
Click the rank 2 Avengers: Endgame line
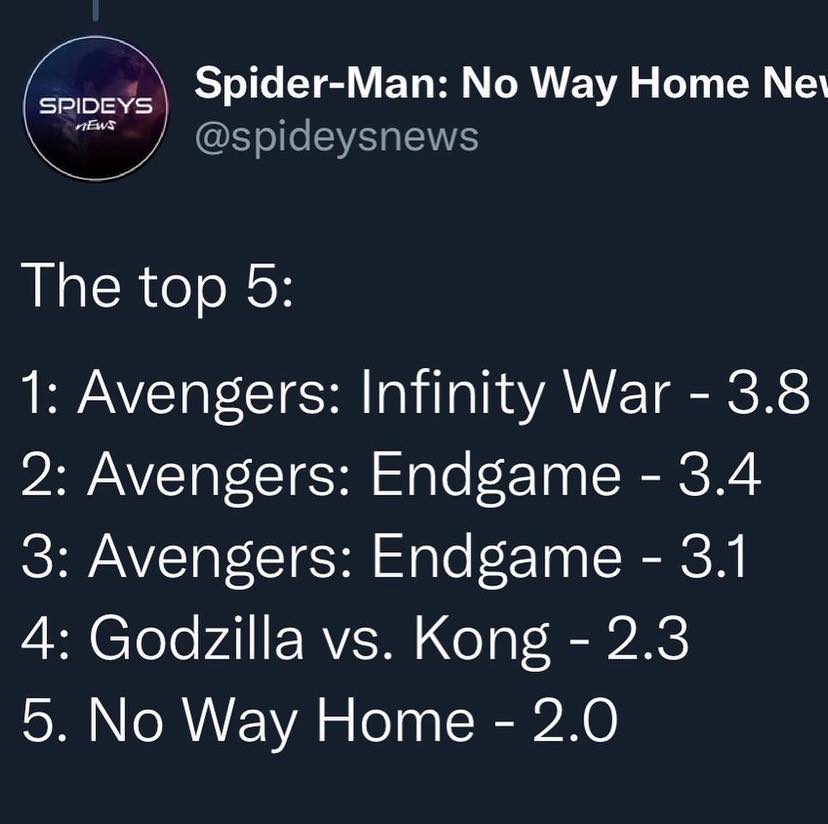391,476
